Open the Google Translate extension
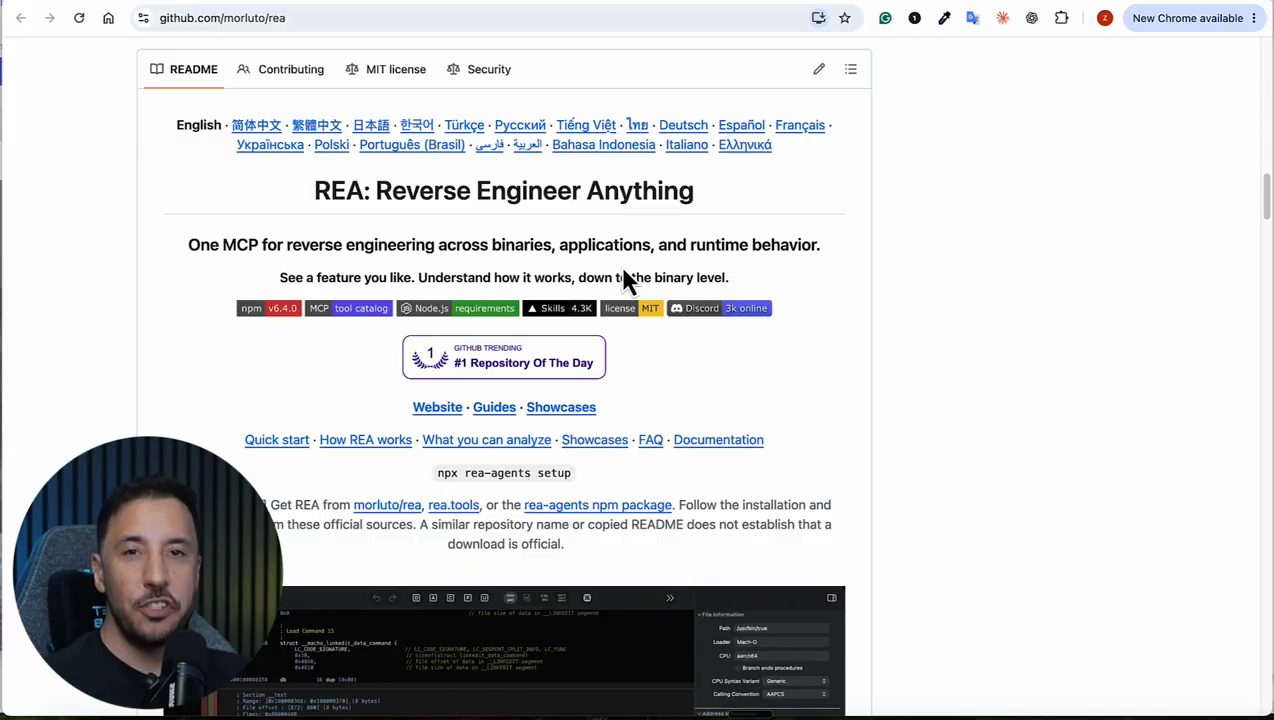 pos(973,18)
